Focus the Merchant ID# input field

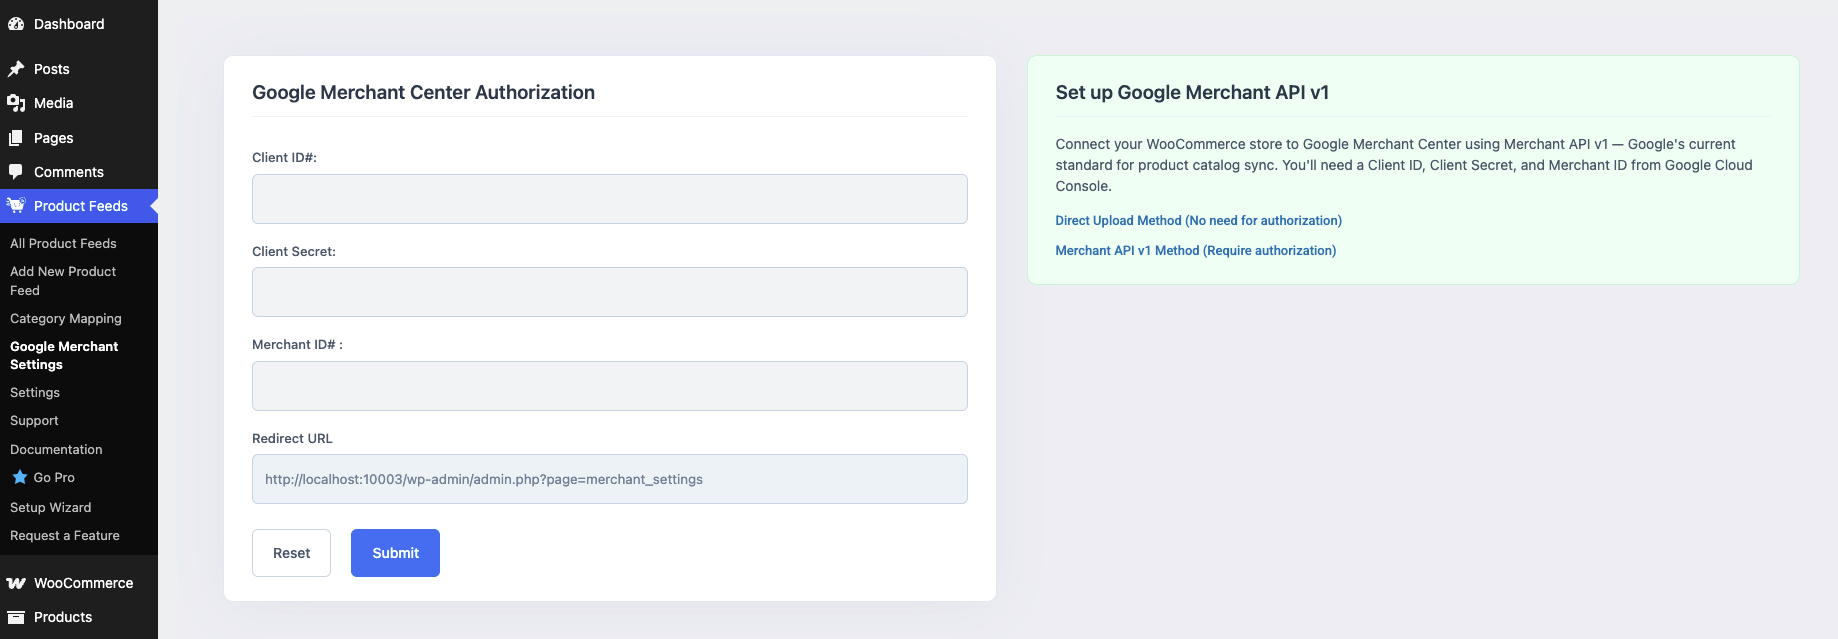(610, 386)
